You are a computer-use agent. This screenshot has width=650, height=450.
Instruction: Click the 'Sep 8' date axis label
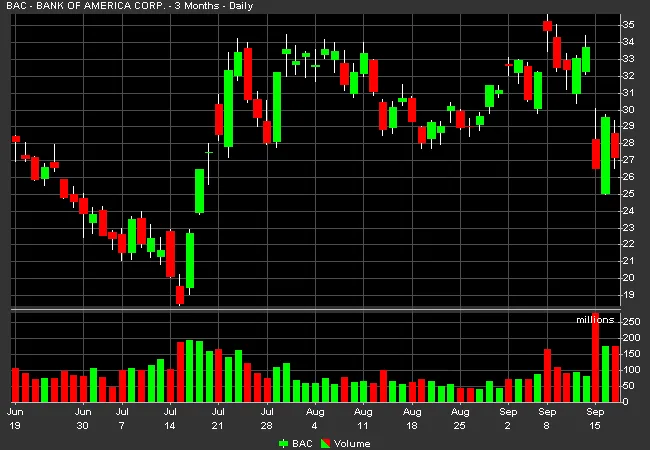click(547, 419)
